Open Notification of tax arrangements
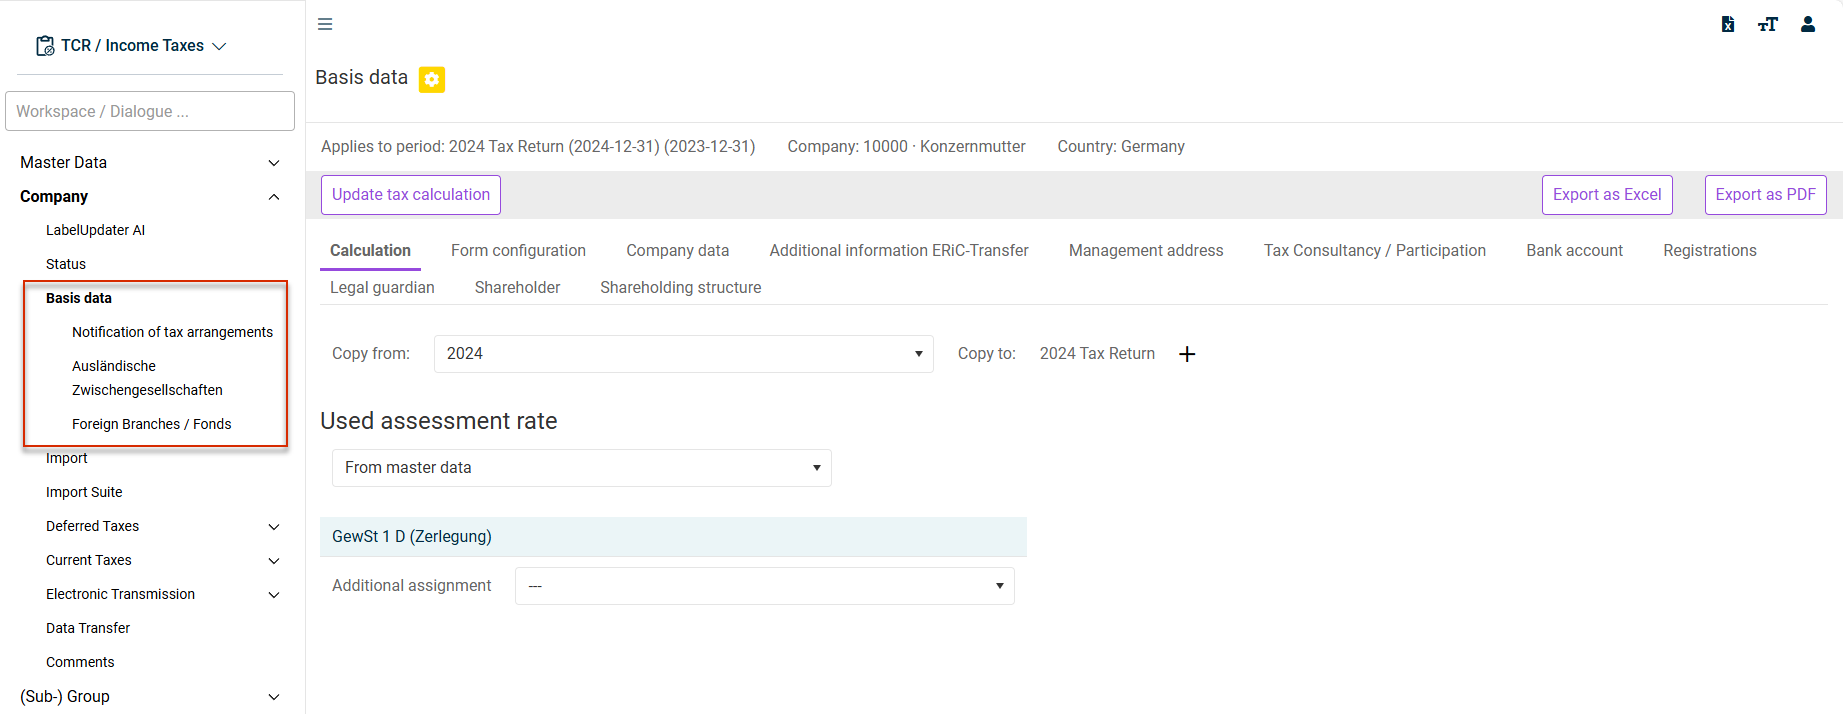The width and height of the screenshot is (1843, 714). [x=172, y=332]
